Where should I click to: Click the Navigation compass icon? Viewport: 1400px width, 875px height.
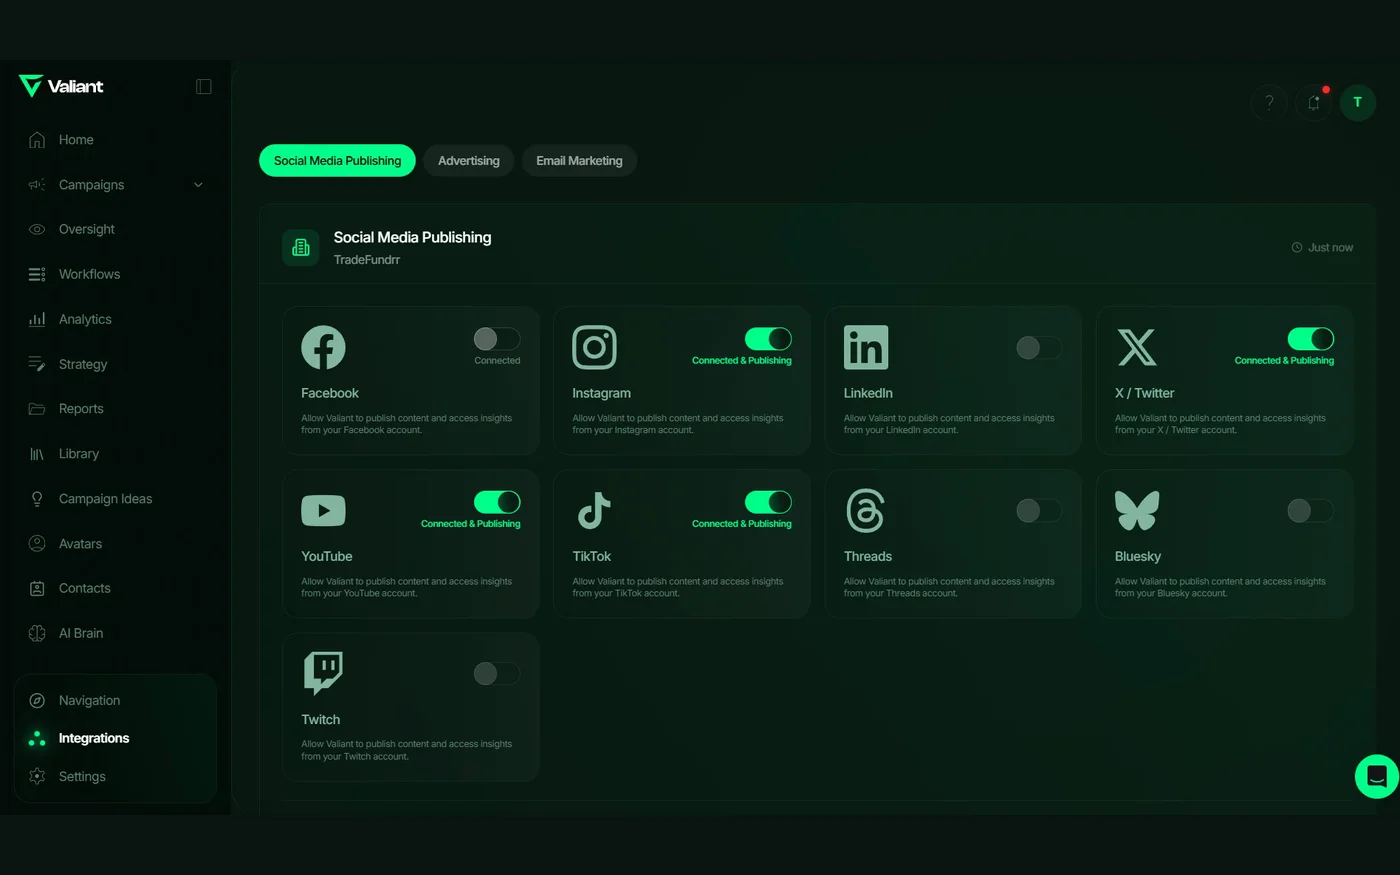[37, 701]
